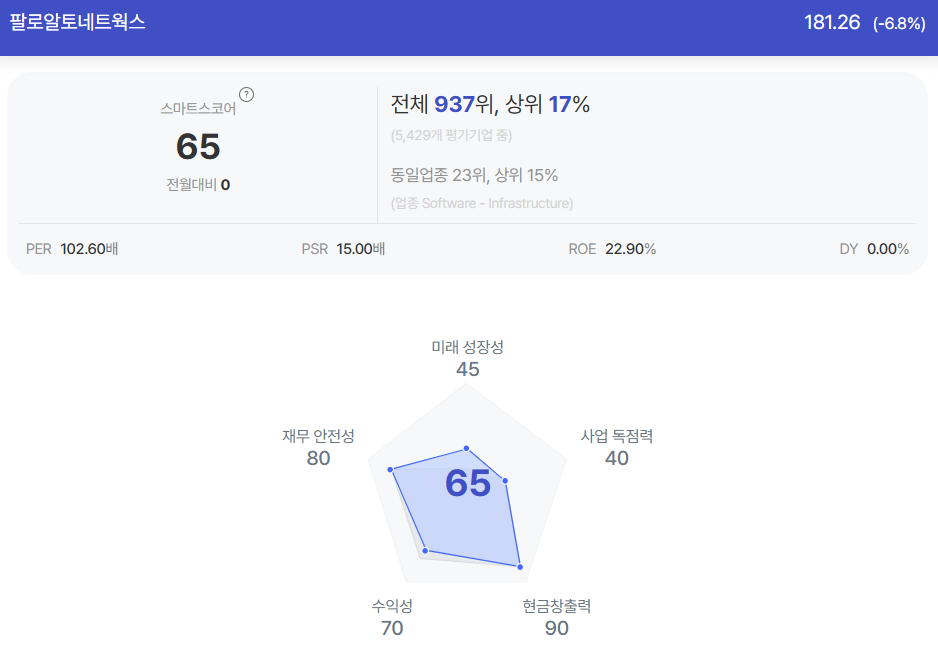Click the large smart score 65 number
The width and height of the screenshot is (938, 662).
[198, 147]
